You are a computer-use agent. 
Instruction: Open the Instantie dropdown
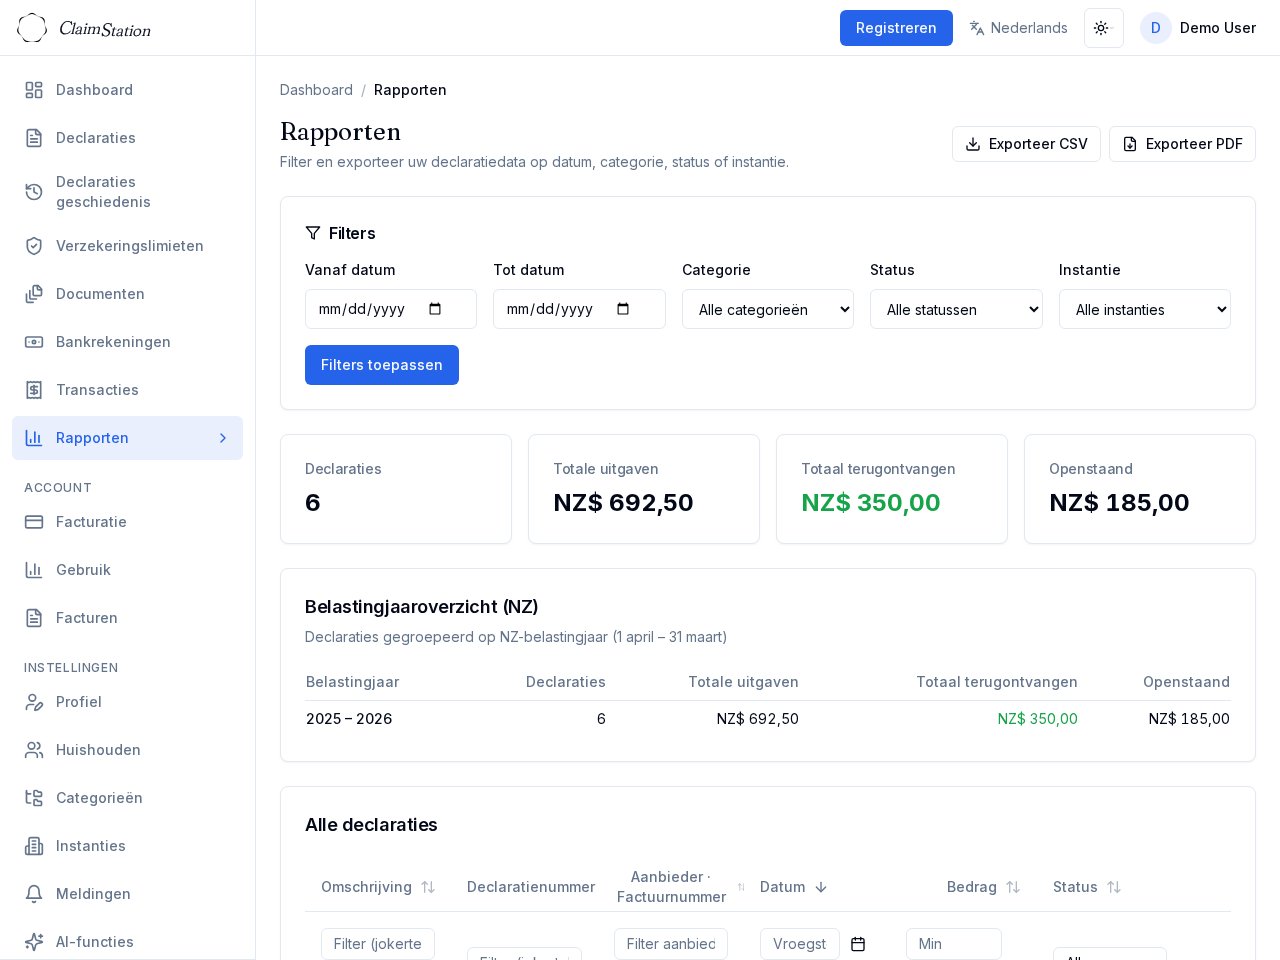click(x=1144, y=309)
